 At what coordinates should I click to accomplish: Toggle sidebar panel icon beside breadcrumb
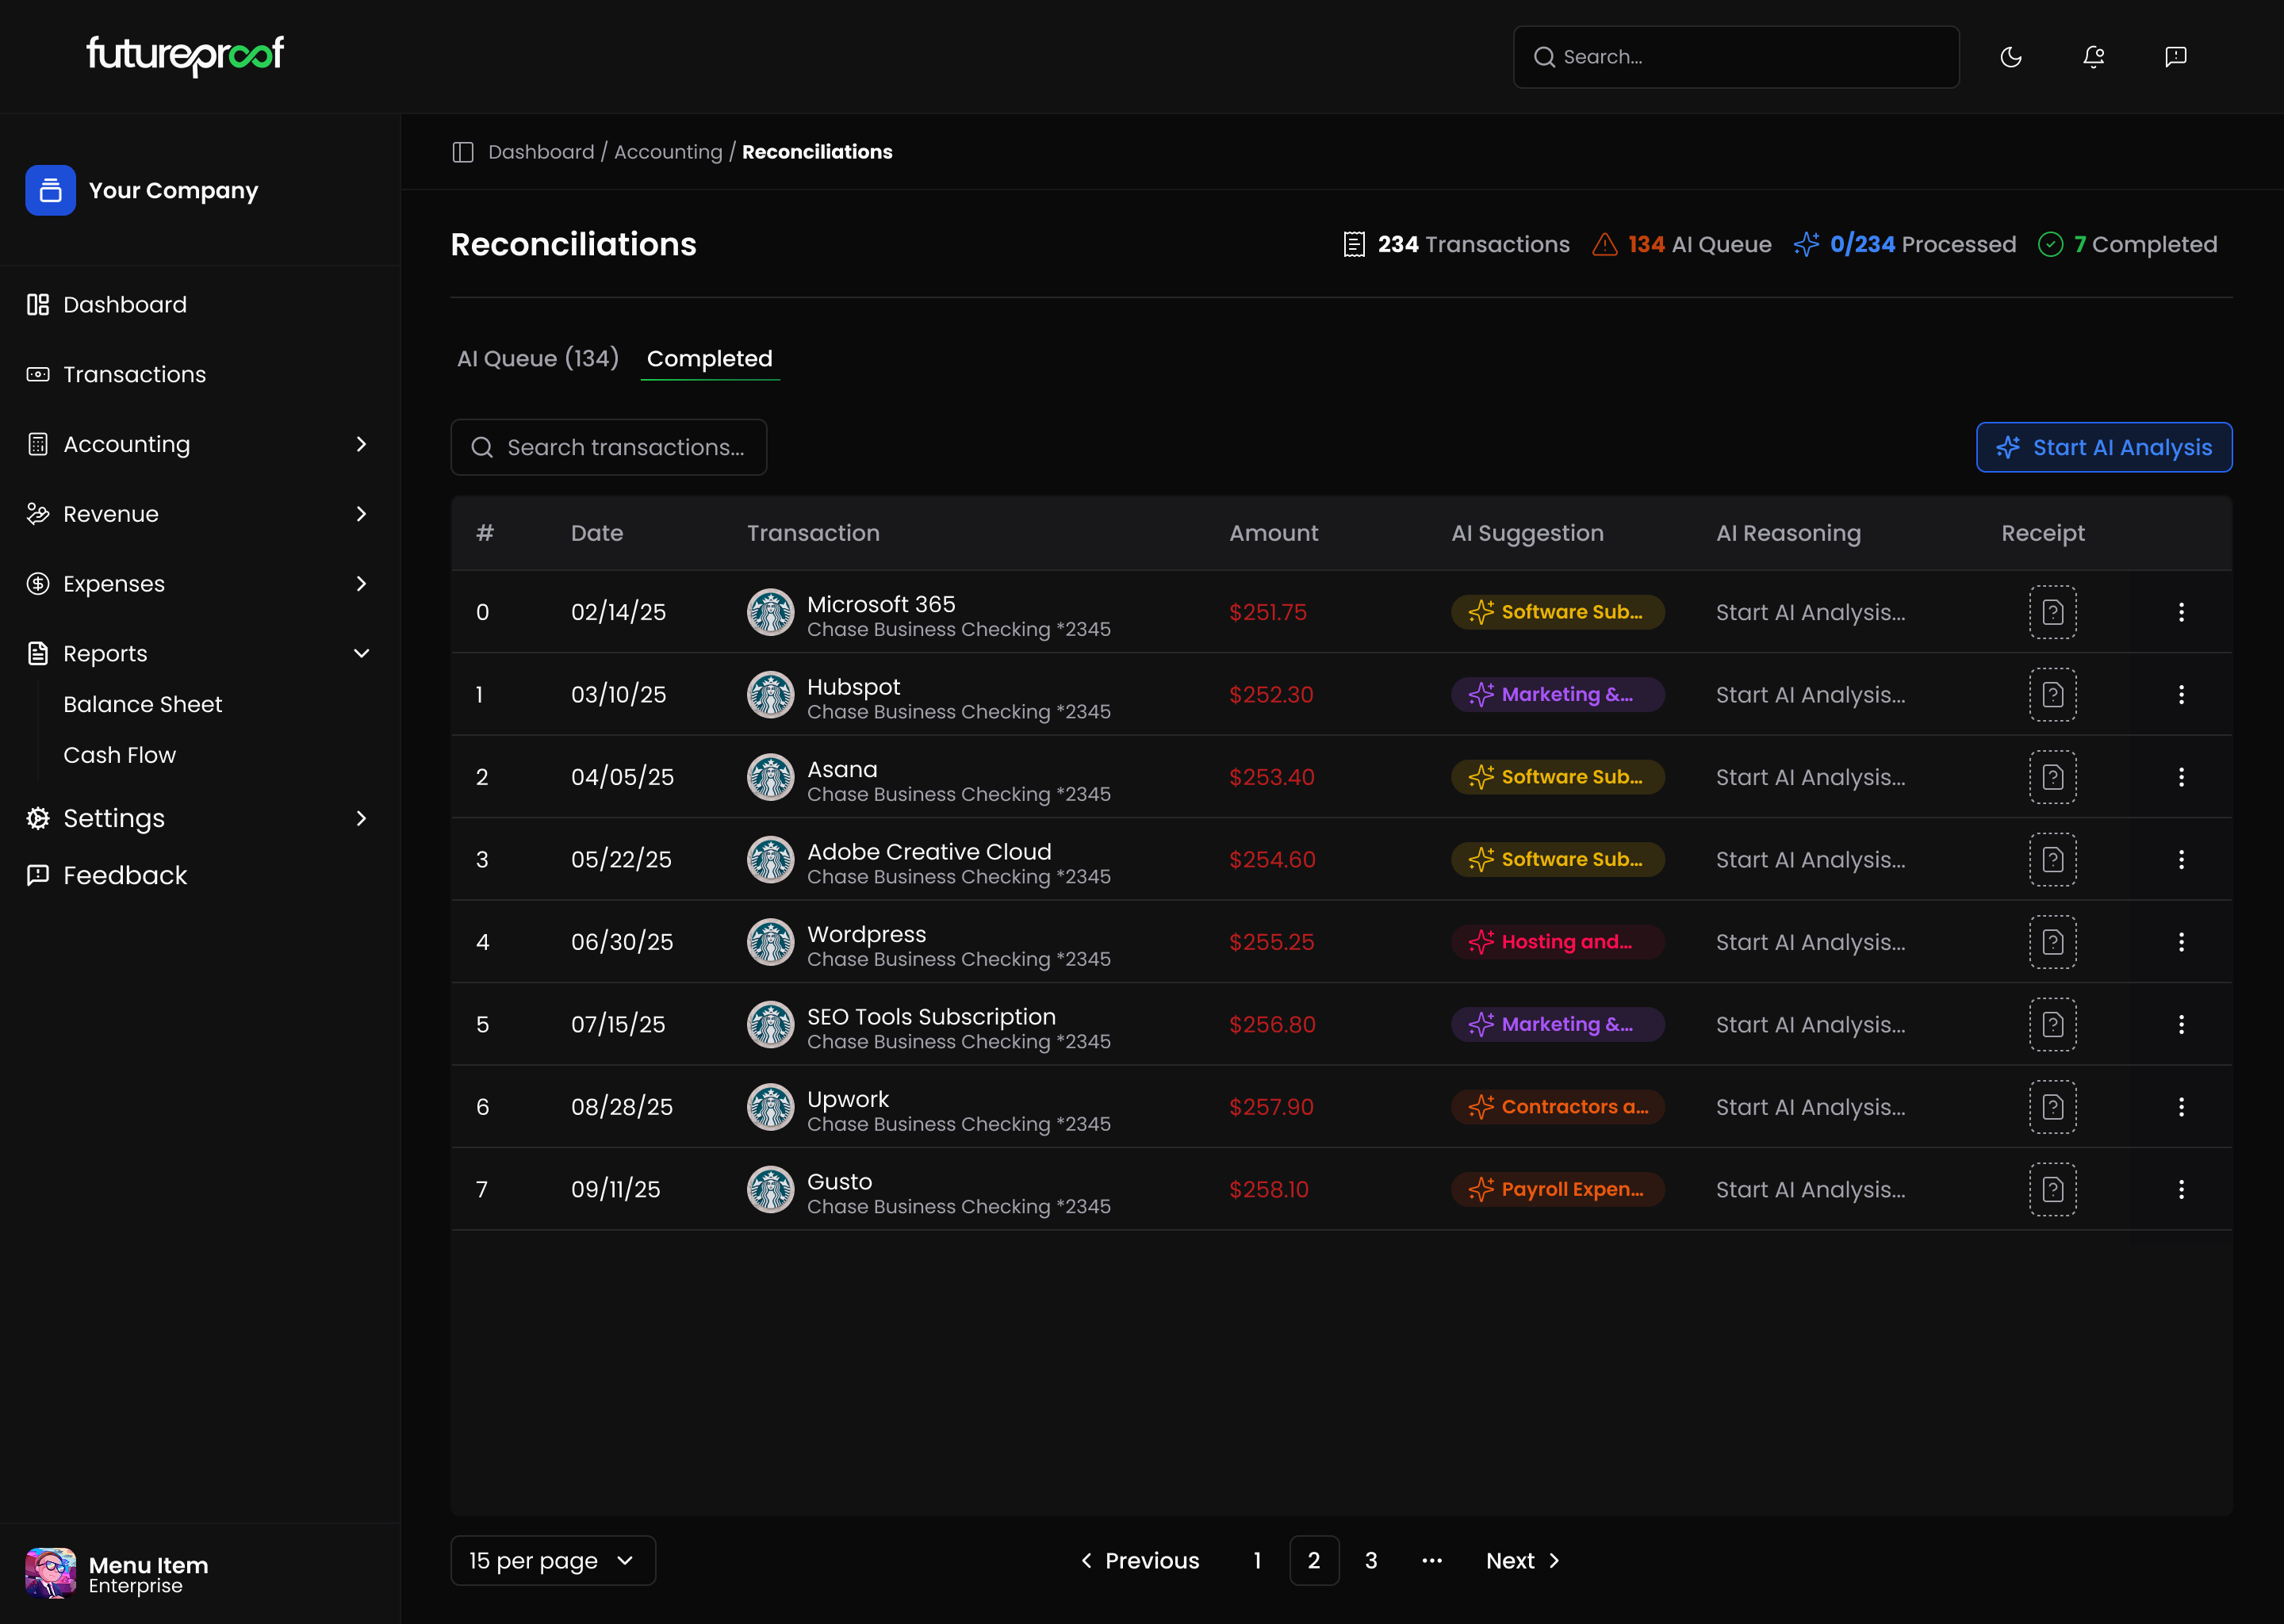tap(463, 152)
